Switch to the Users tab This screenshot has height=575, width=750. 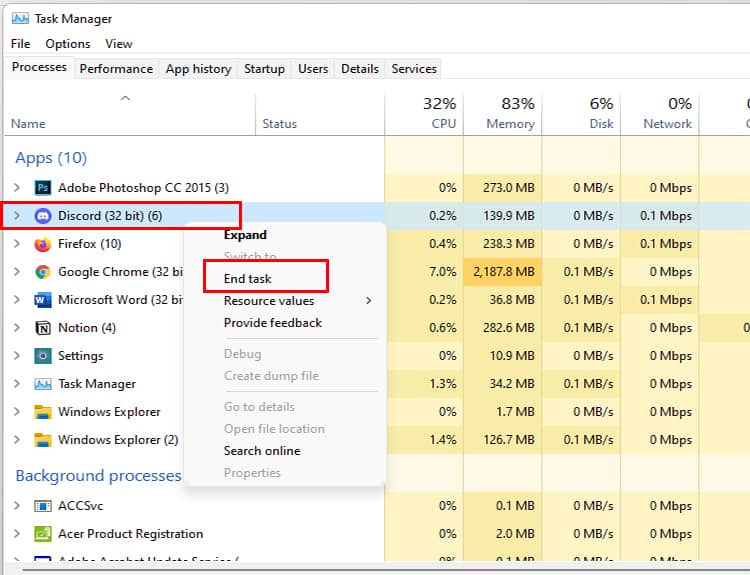coord(313,69)
